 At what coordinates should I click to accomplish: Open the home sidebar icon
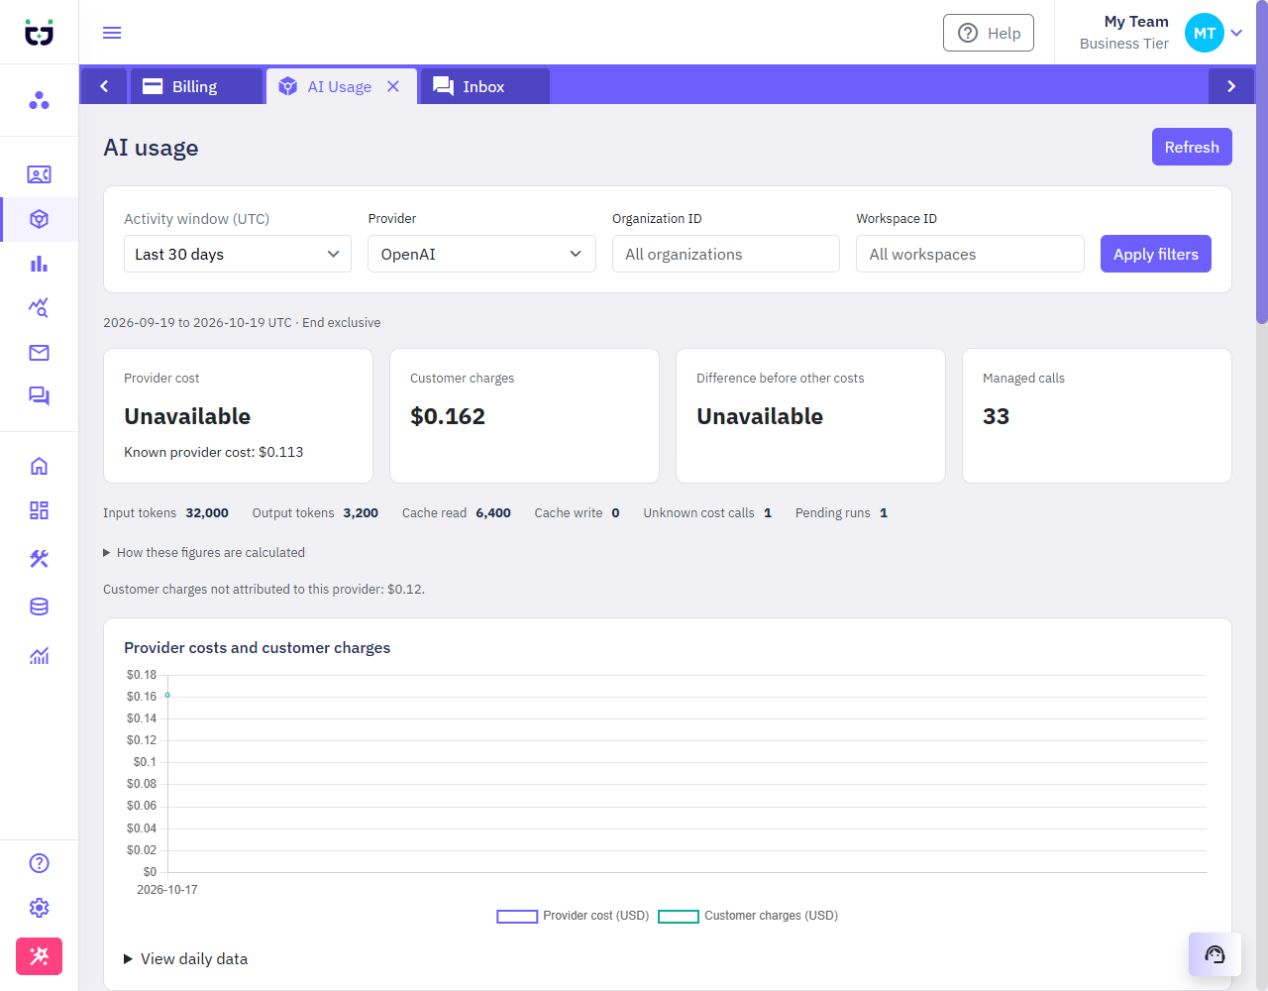point(39,466)
